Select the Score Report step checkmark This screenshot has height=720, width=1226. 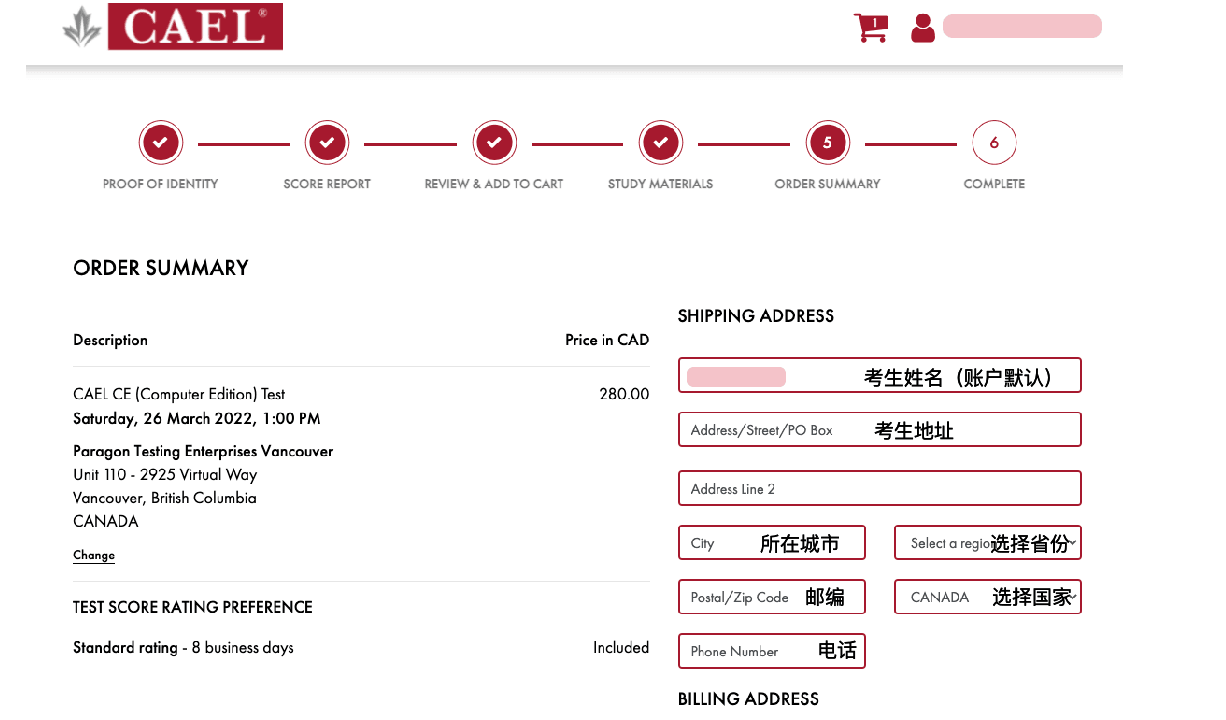pos(327,143)
